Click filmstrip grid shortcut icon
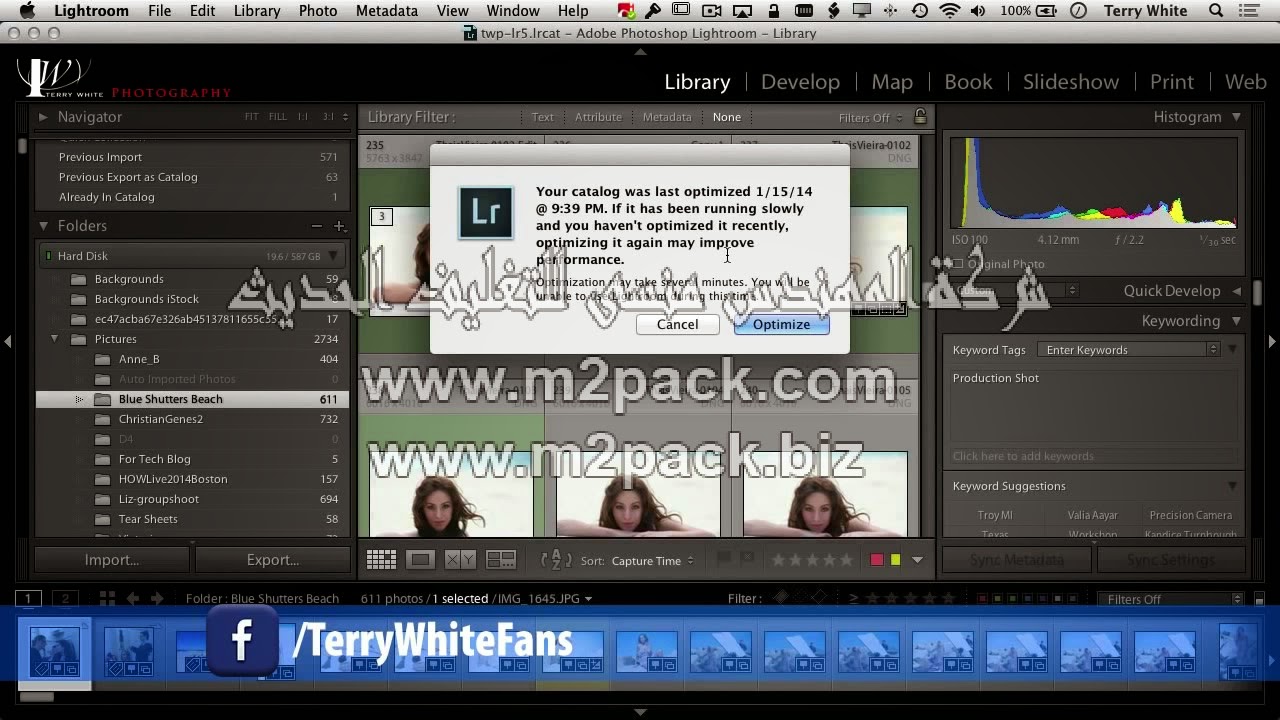The width and height of the screenshot is (1280, 720). pyautogui.click(x=107, y=599)
